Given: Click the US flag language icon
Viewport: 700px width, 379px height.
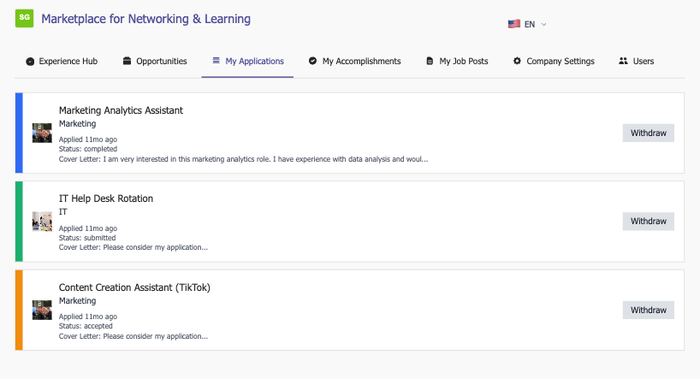Looking at the screenshot, I should click(514, 24).
